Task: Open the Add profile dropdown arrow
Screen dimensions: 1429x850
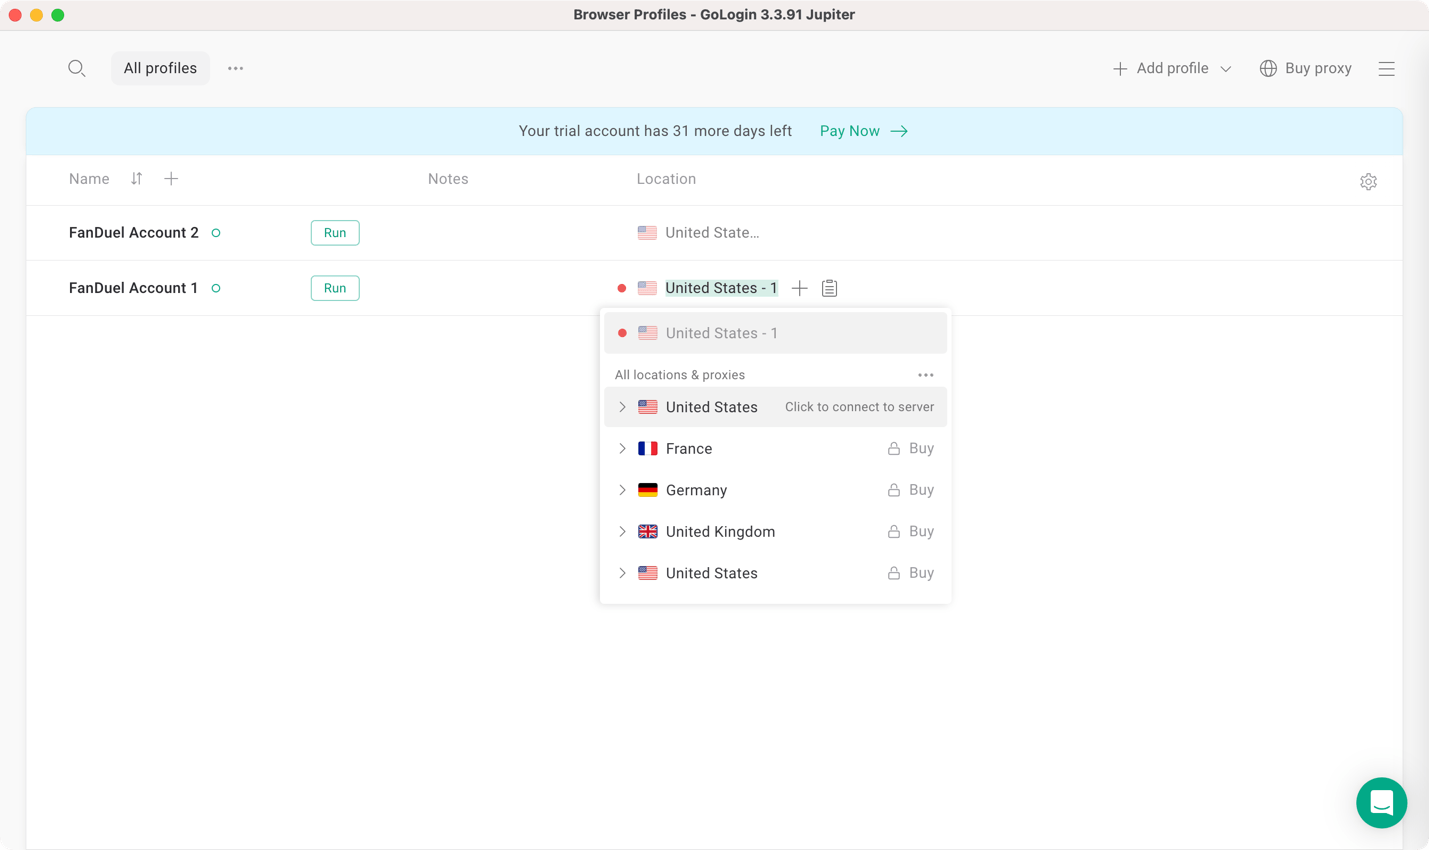Action: tap(1226, 69)
